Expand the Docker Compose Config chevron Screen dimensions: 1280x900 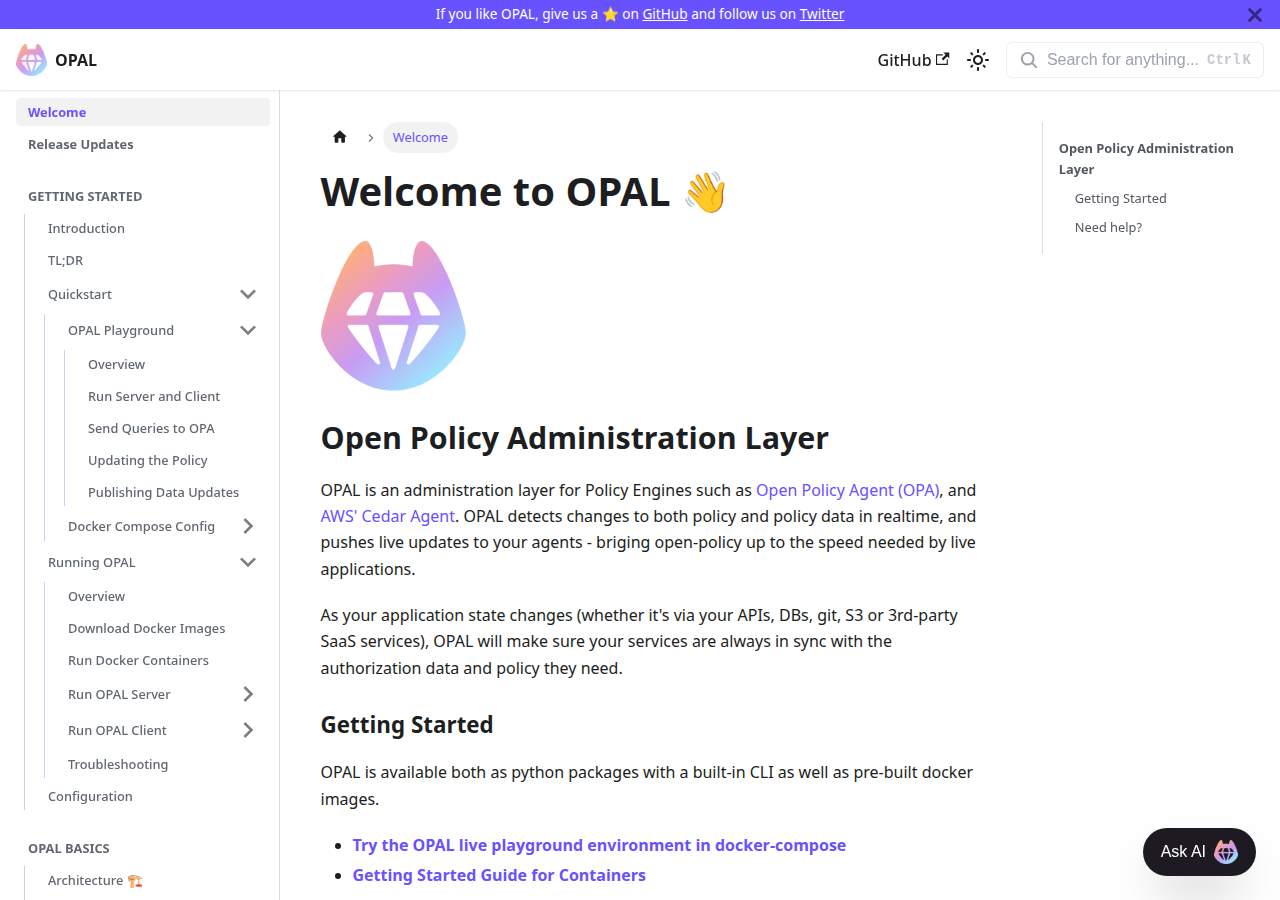pyautogui.click(x=248, y=526)
